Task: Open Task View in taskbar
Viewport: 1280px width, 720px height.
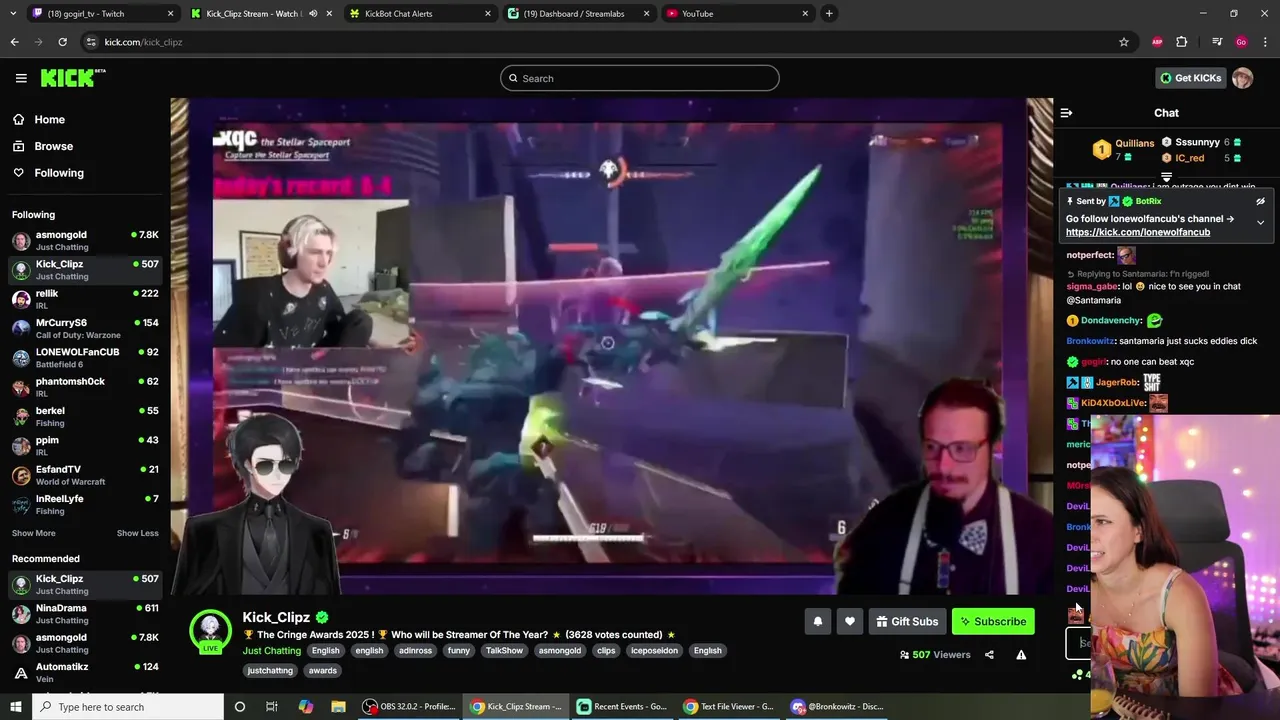Action: pos(271,706)
